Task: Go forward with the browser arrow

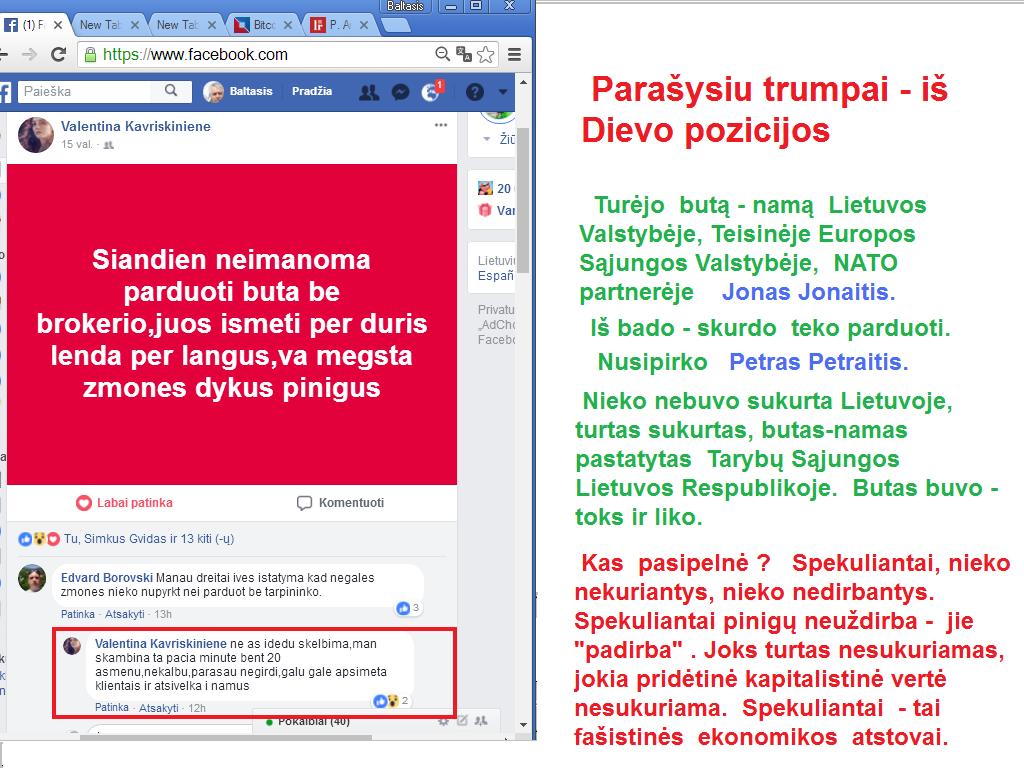Action: click(x=29, y=54)
